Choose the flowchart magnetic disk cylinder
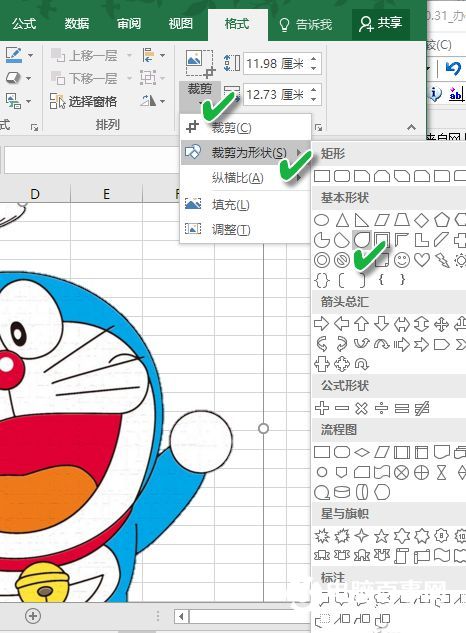This screenshot has height=633, width=466. tap(342, 492)
